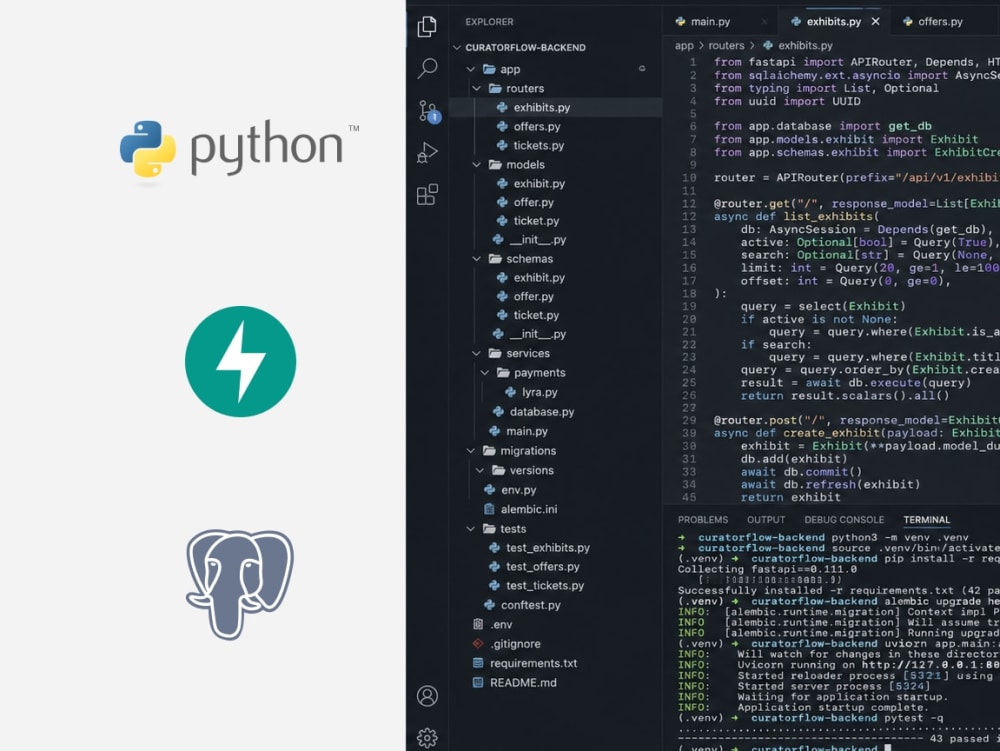Click the README.md file icon

tap(478, 683)
